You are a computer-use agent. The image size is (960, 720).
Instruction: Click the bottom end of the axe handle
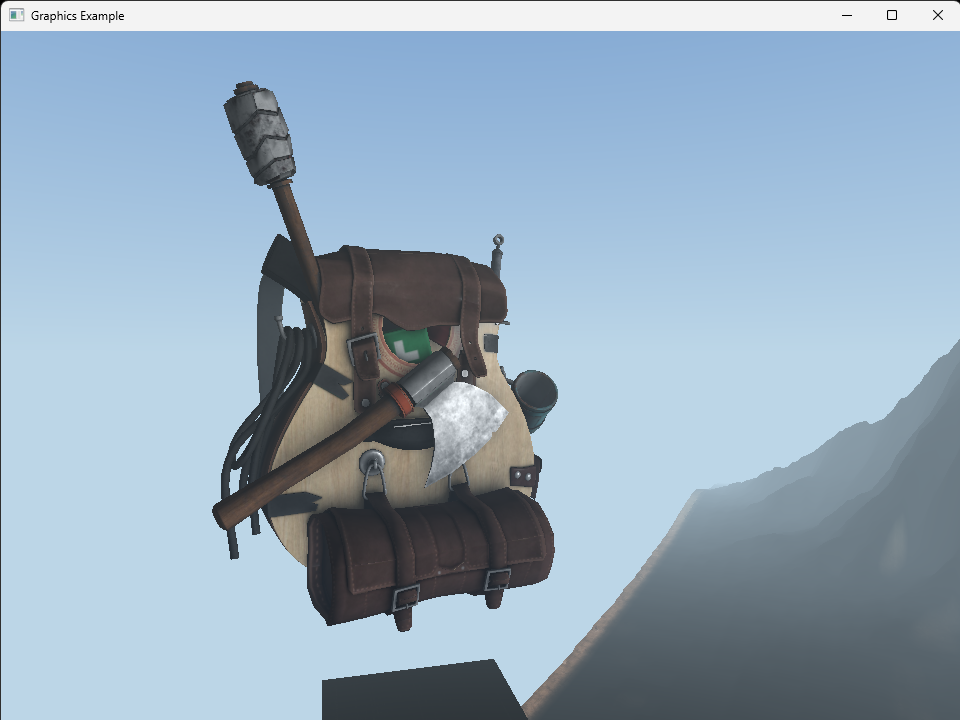(225, 517)
